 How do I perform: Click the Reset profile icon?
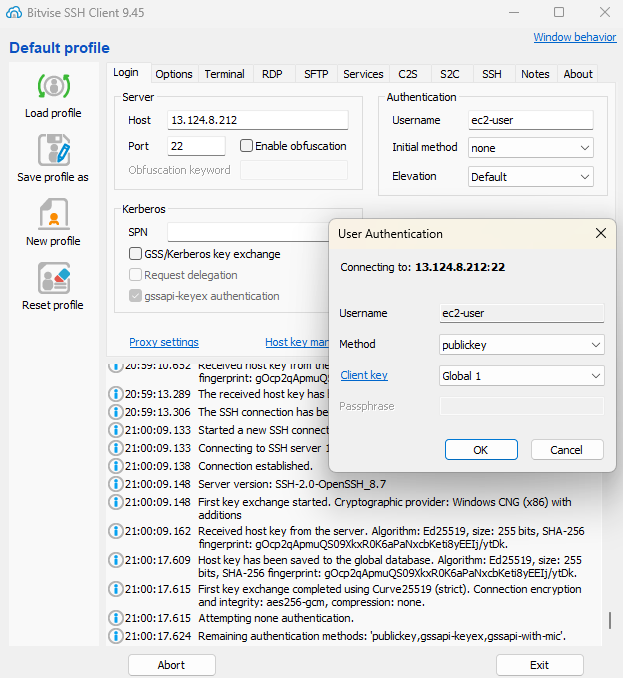54,278
